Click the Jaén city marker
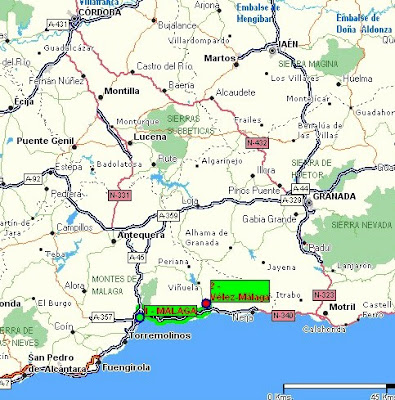395x400 pixels. pyautogui.click(x=272, y=51)
